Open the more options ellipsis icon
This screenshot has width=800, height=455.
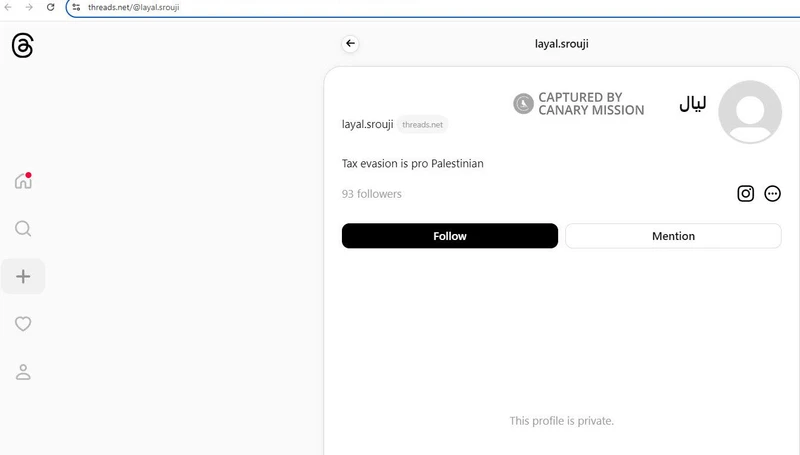[x=772, y=194]
